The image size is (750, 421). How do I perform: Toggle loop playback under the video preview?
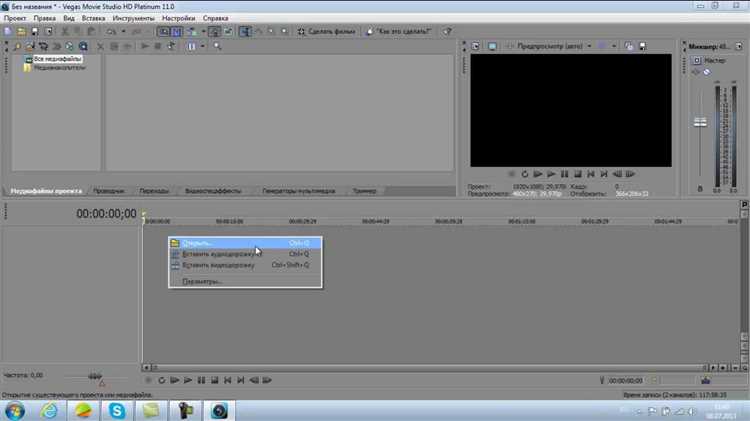tap(524, 173)
